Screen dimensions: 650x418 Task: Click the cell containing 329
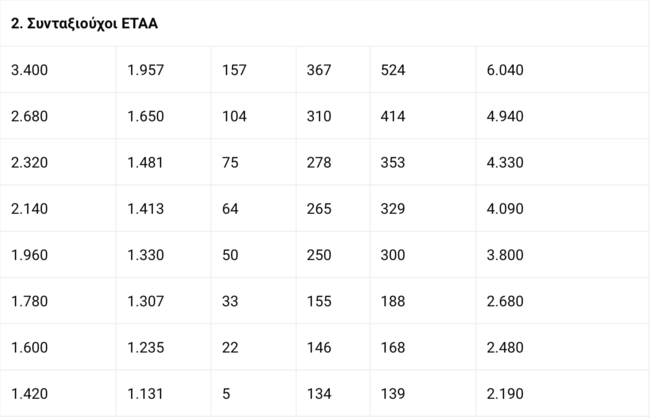pos(393,208)
